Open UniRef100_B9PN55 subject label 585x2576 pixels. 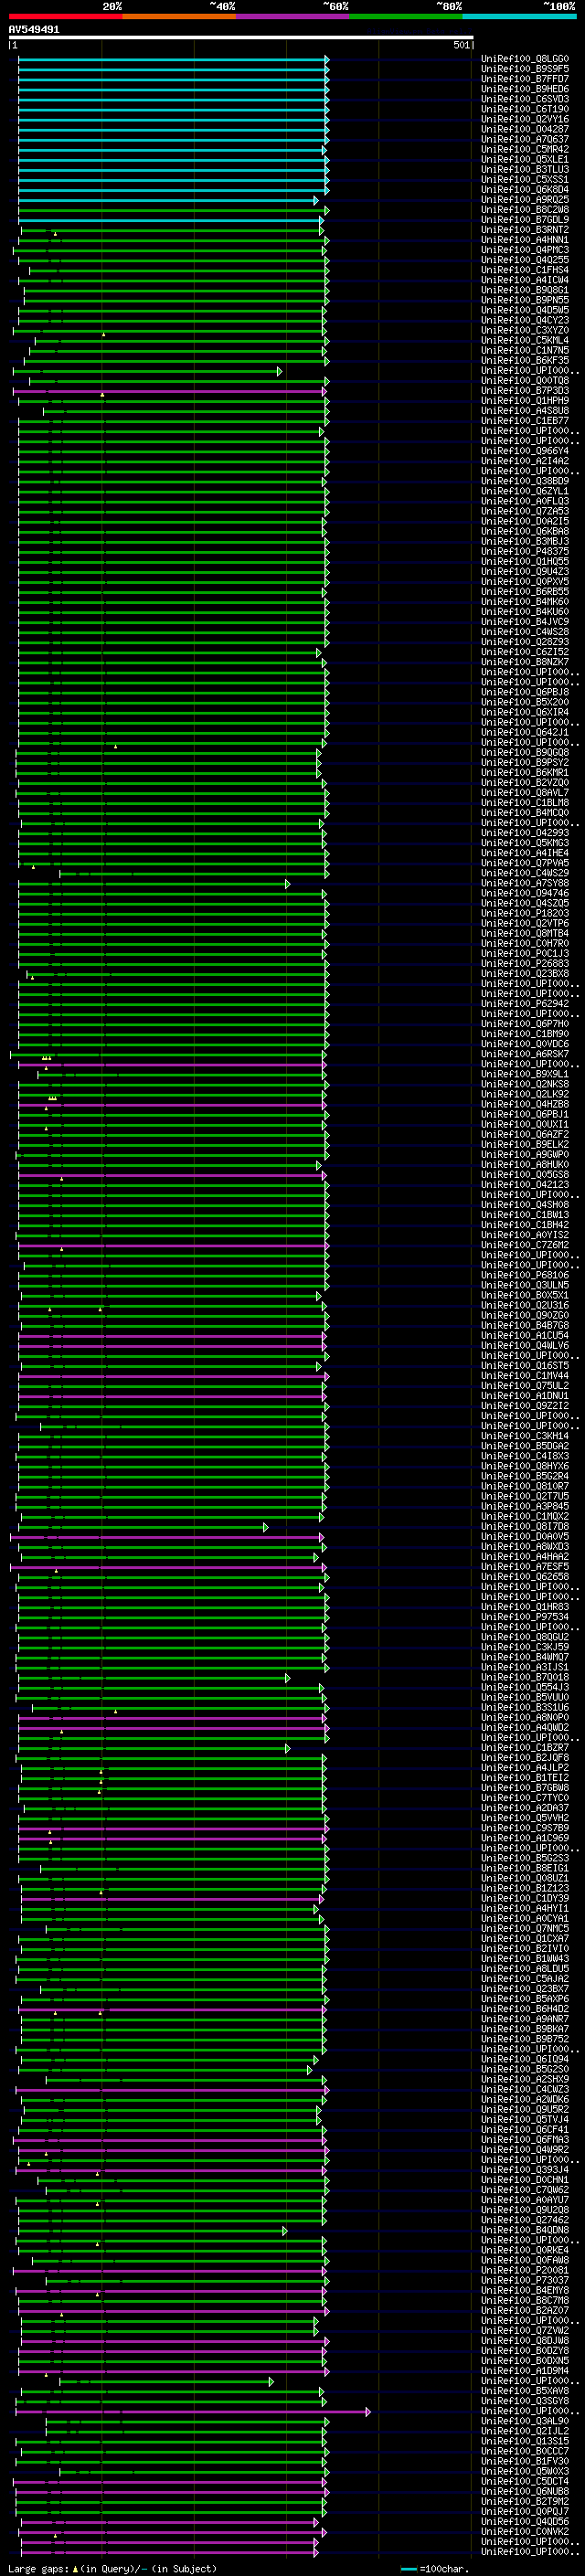coord(525,300)
